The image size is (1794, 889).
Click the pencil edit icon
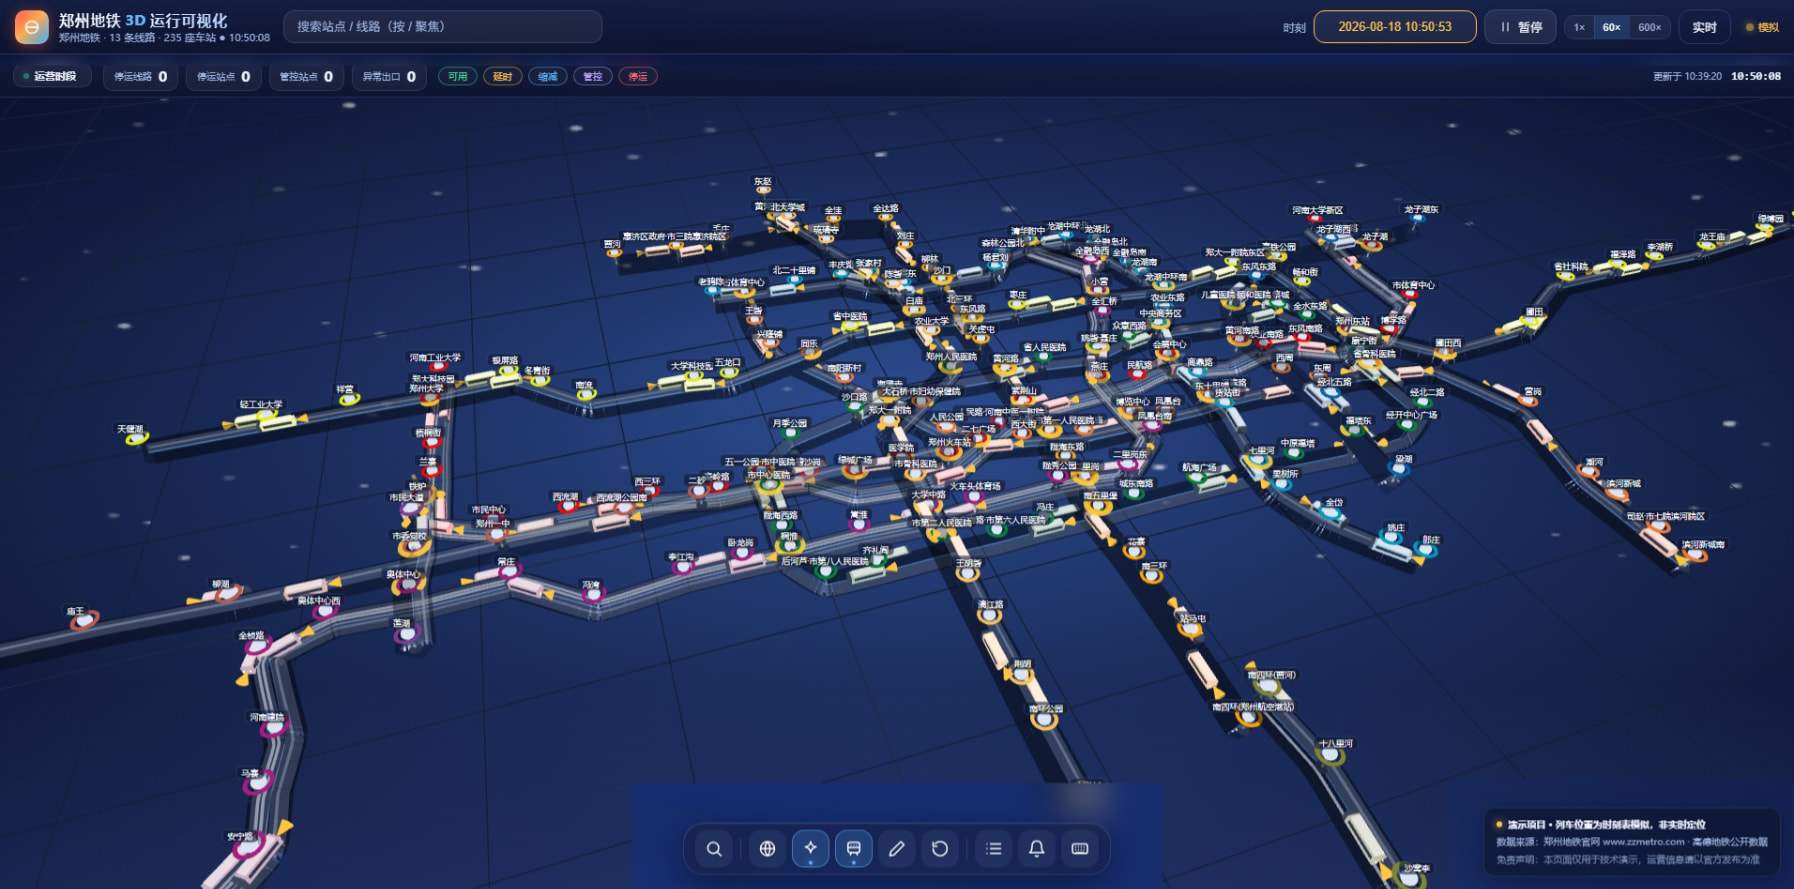click(x=896, y=849)
